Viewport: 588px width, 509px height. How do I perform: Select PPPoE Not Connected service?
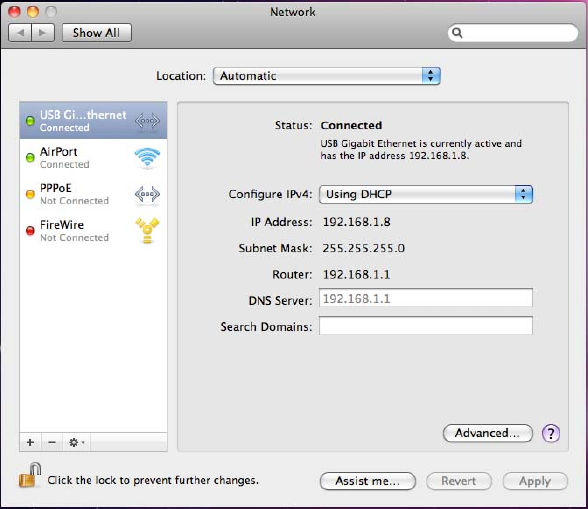pyautogui.click(x=93, y=194)
